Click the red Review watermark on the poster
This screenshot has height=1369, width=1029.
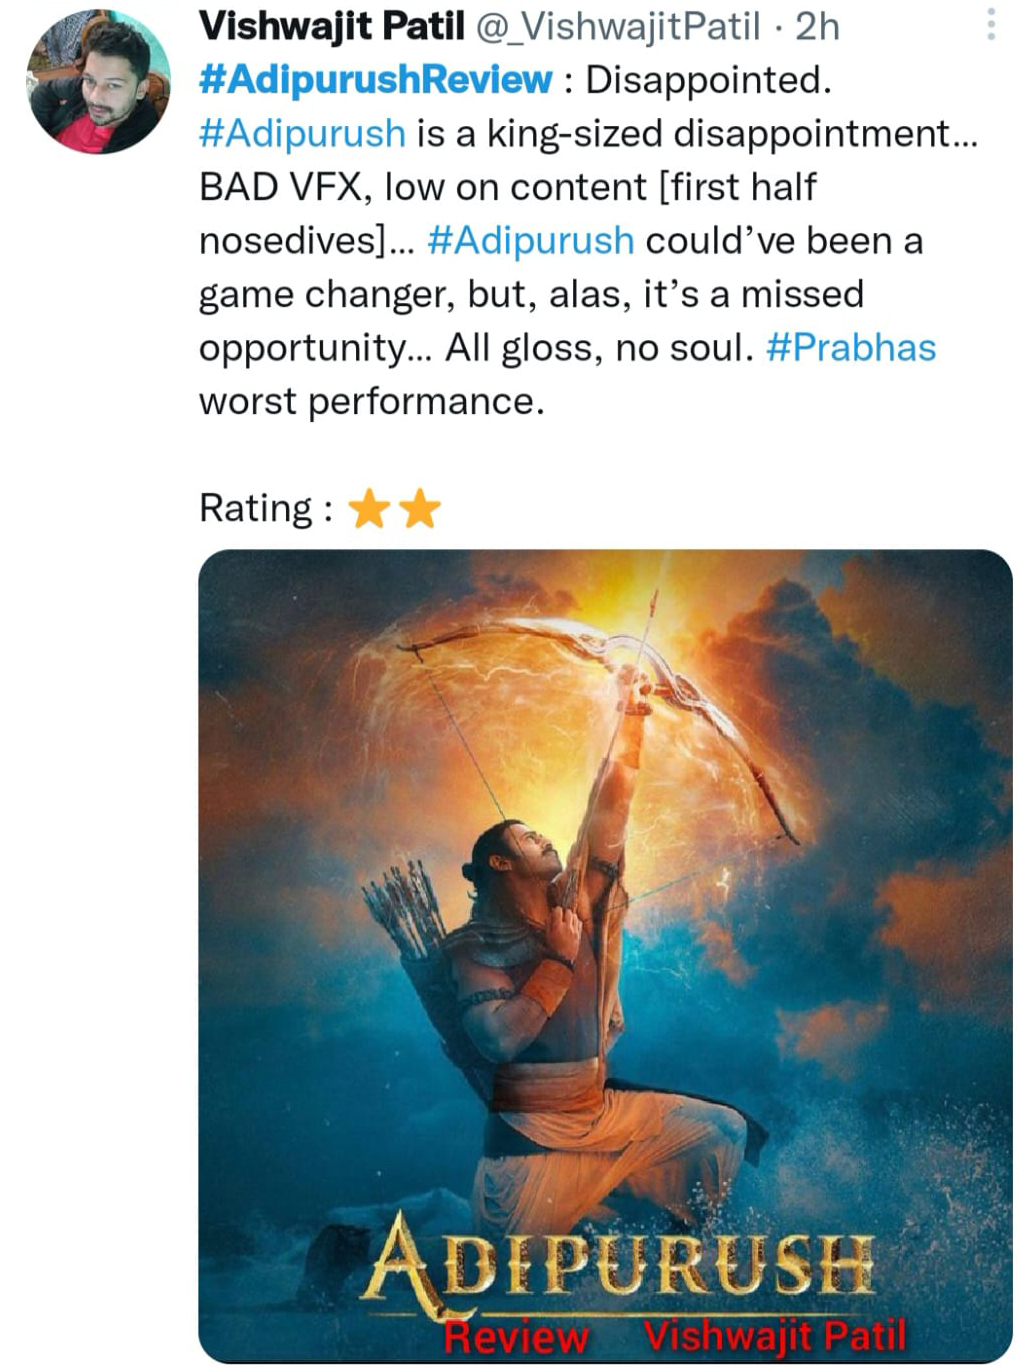tap(515, 1333)
